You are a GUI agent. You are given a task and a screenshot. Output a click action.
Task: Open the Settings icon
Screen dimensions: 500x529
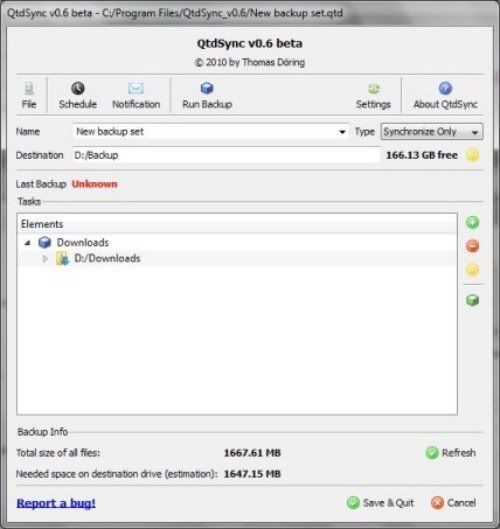(x=373, y=89)
